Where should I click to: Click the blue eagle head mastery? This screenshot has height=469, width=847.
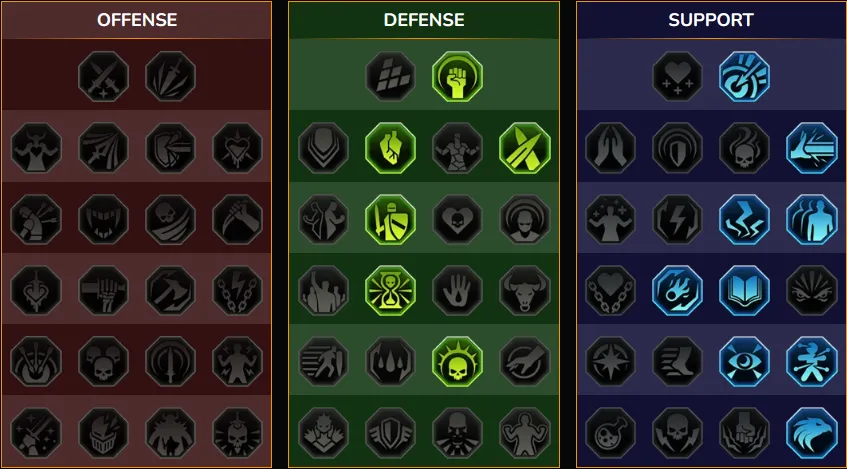click(811, 433)
